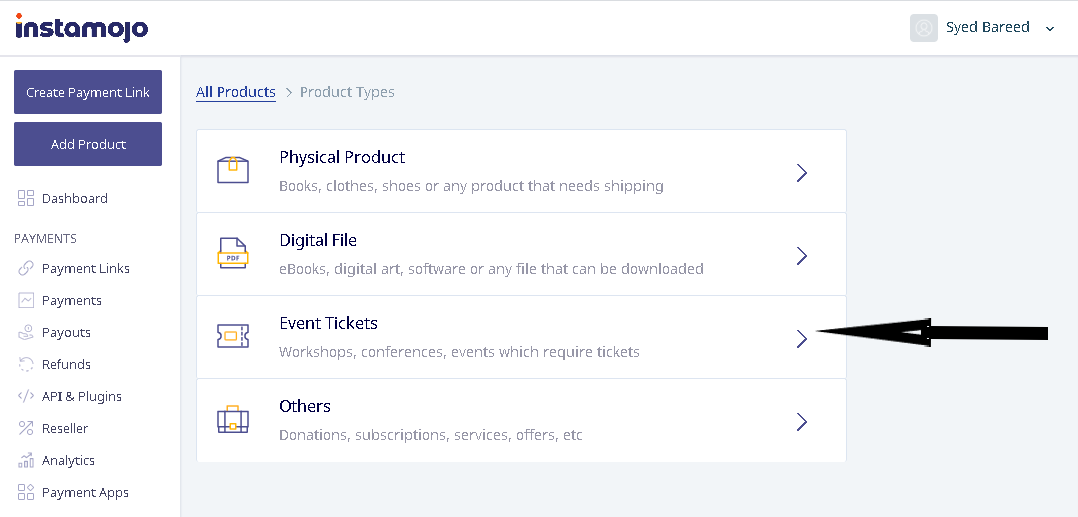This screenshot has width=1078, height=517.
Task: Click the Event Tickets ticket icon
Action: (x=232, y=336)
